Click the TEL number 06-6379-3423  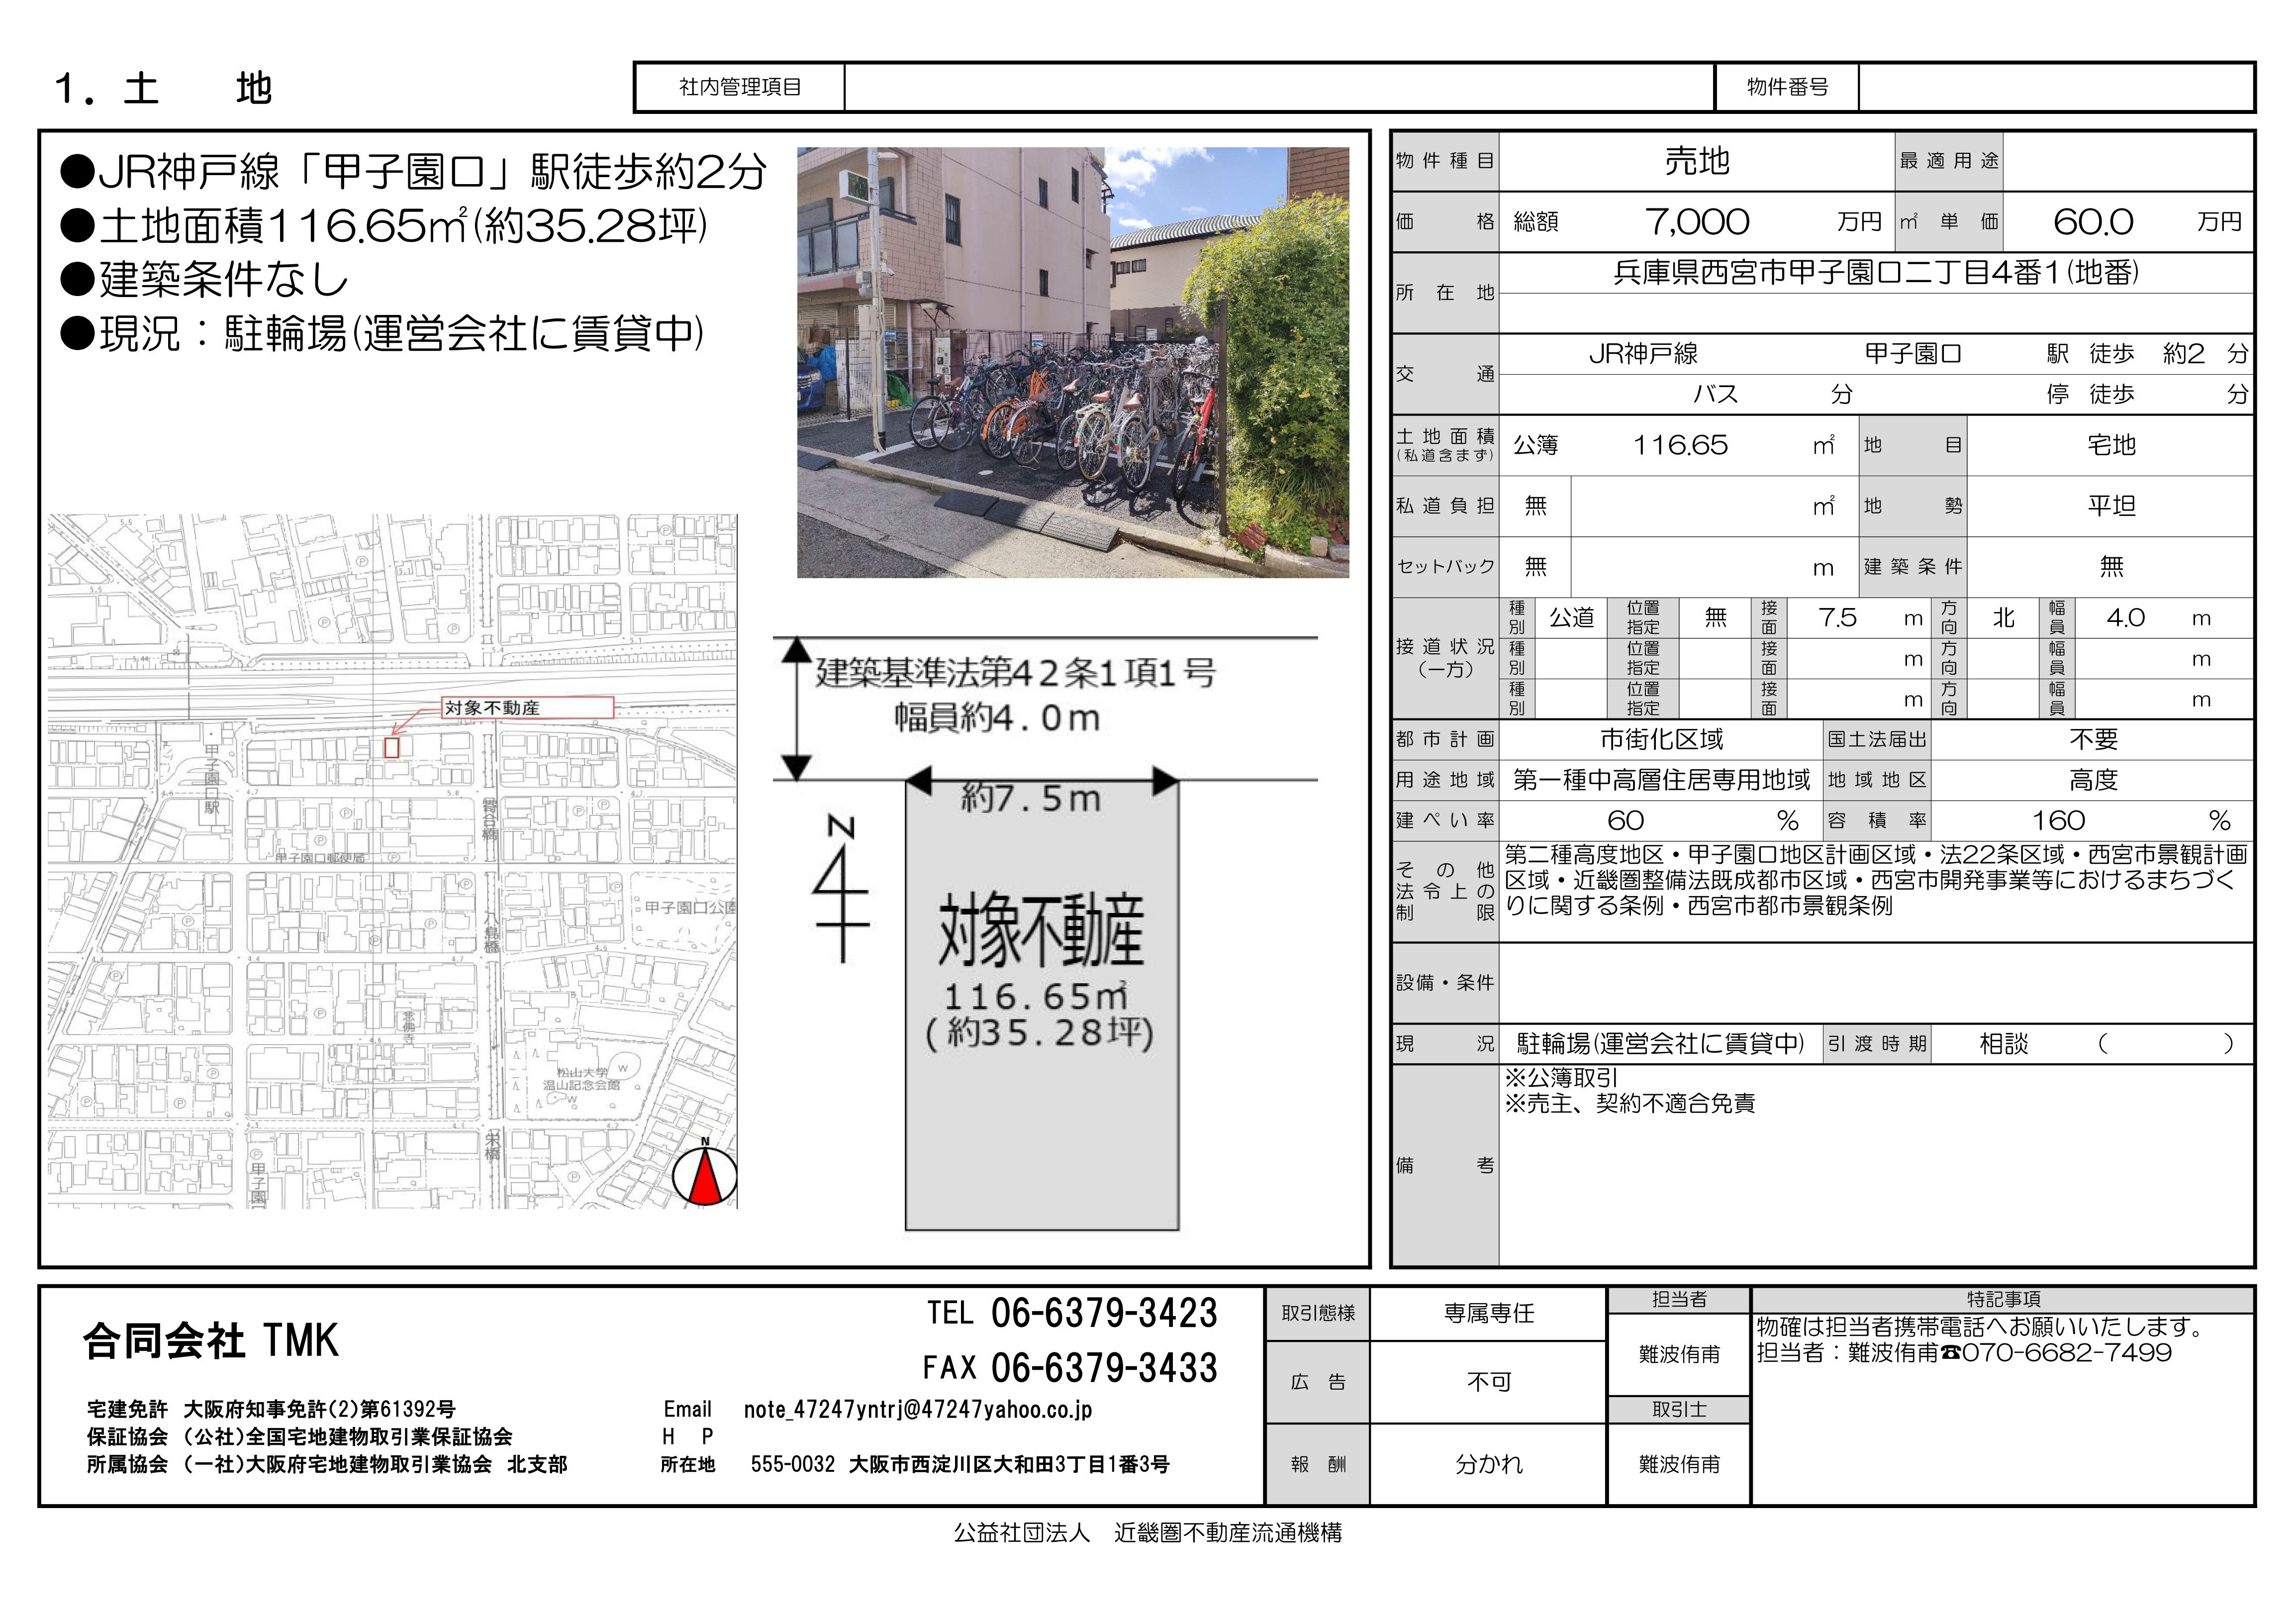coord(1103,1313)
